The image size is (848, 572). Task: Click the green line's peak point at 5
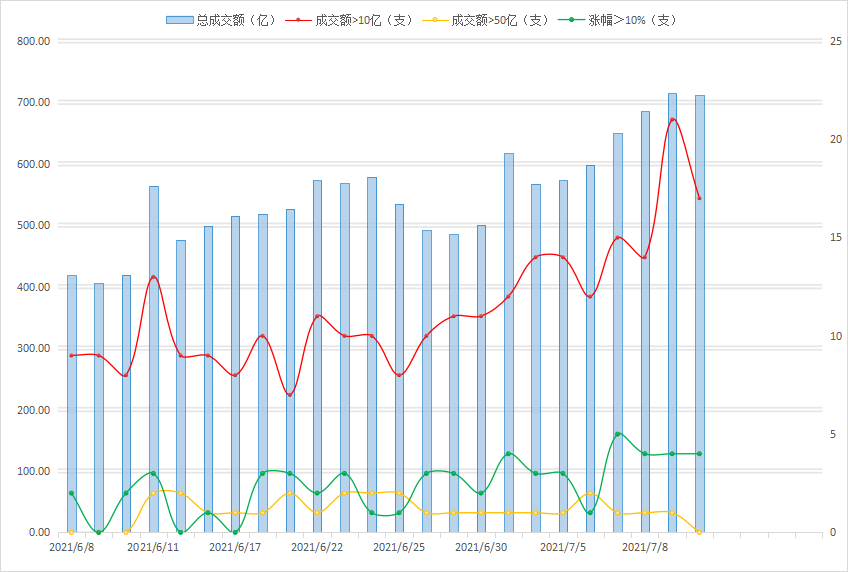[618, 434]
